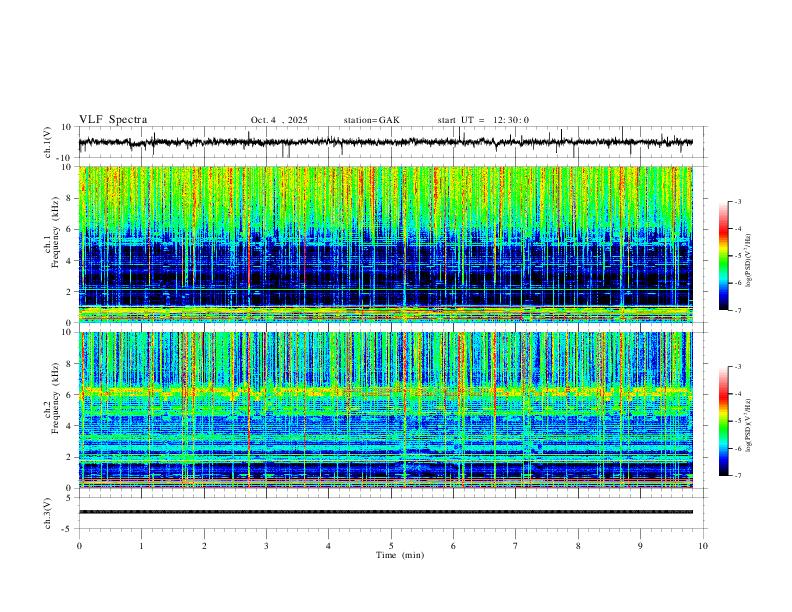Click the 'ch.1(V)' axis label
Image resolution: width=792 pixels, height=612 pixels.
point(48,142)
